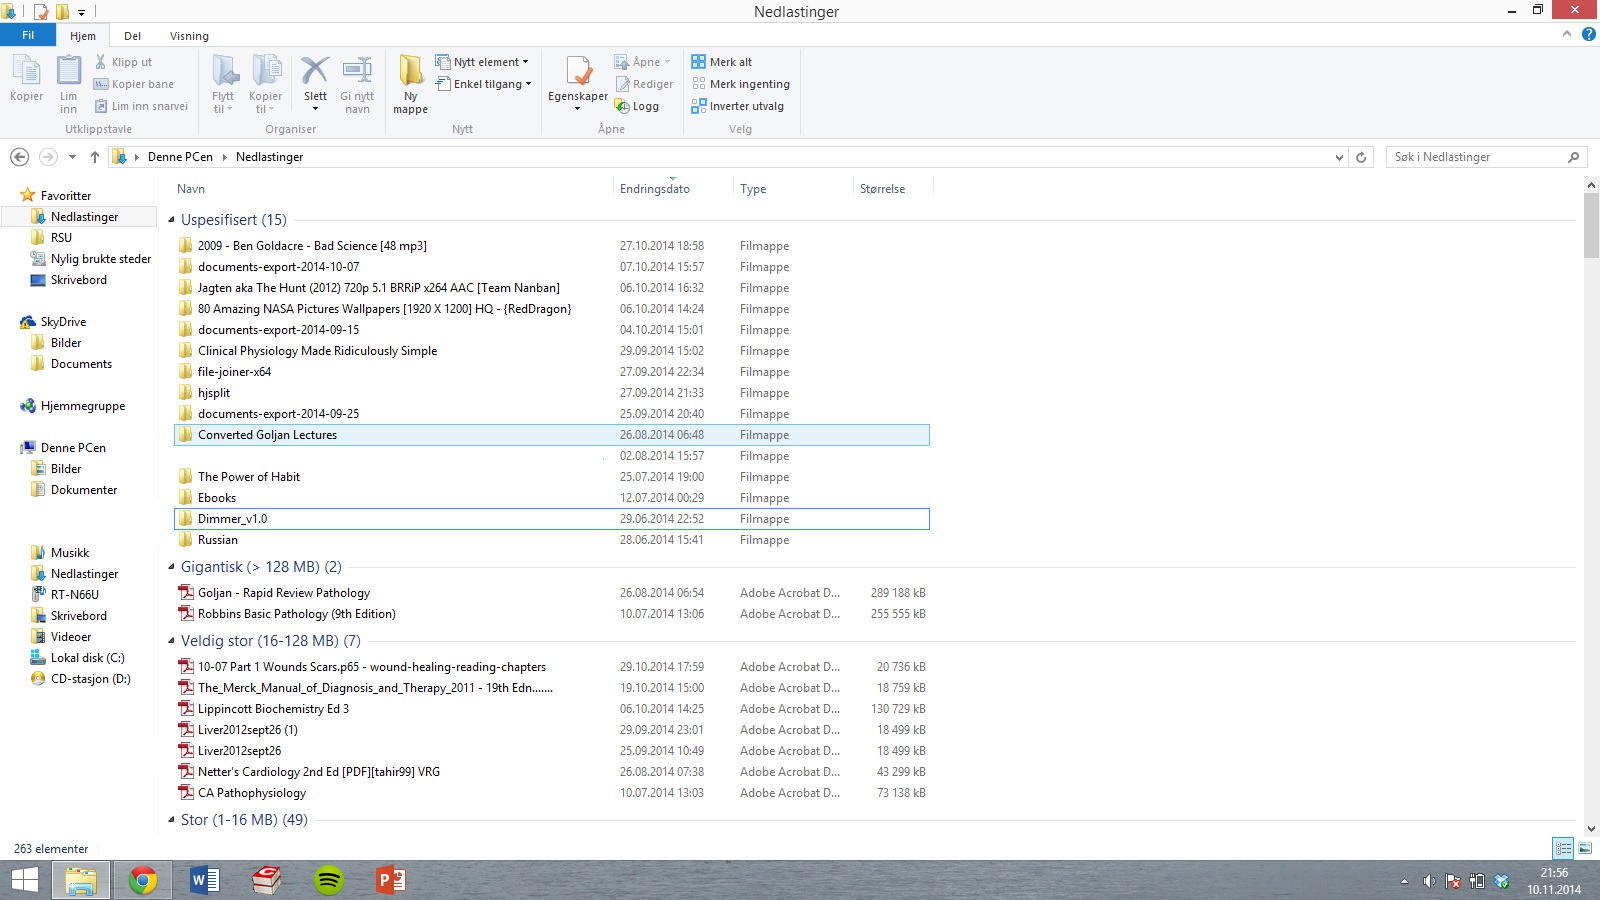
Task: Click Gi nytt navn (rename)
Action: tap(357, 84)
